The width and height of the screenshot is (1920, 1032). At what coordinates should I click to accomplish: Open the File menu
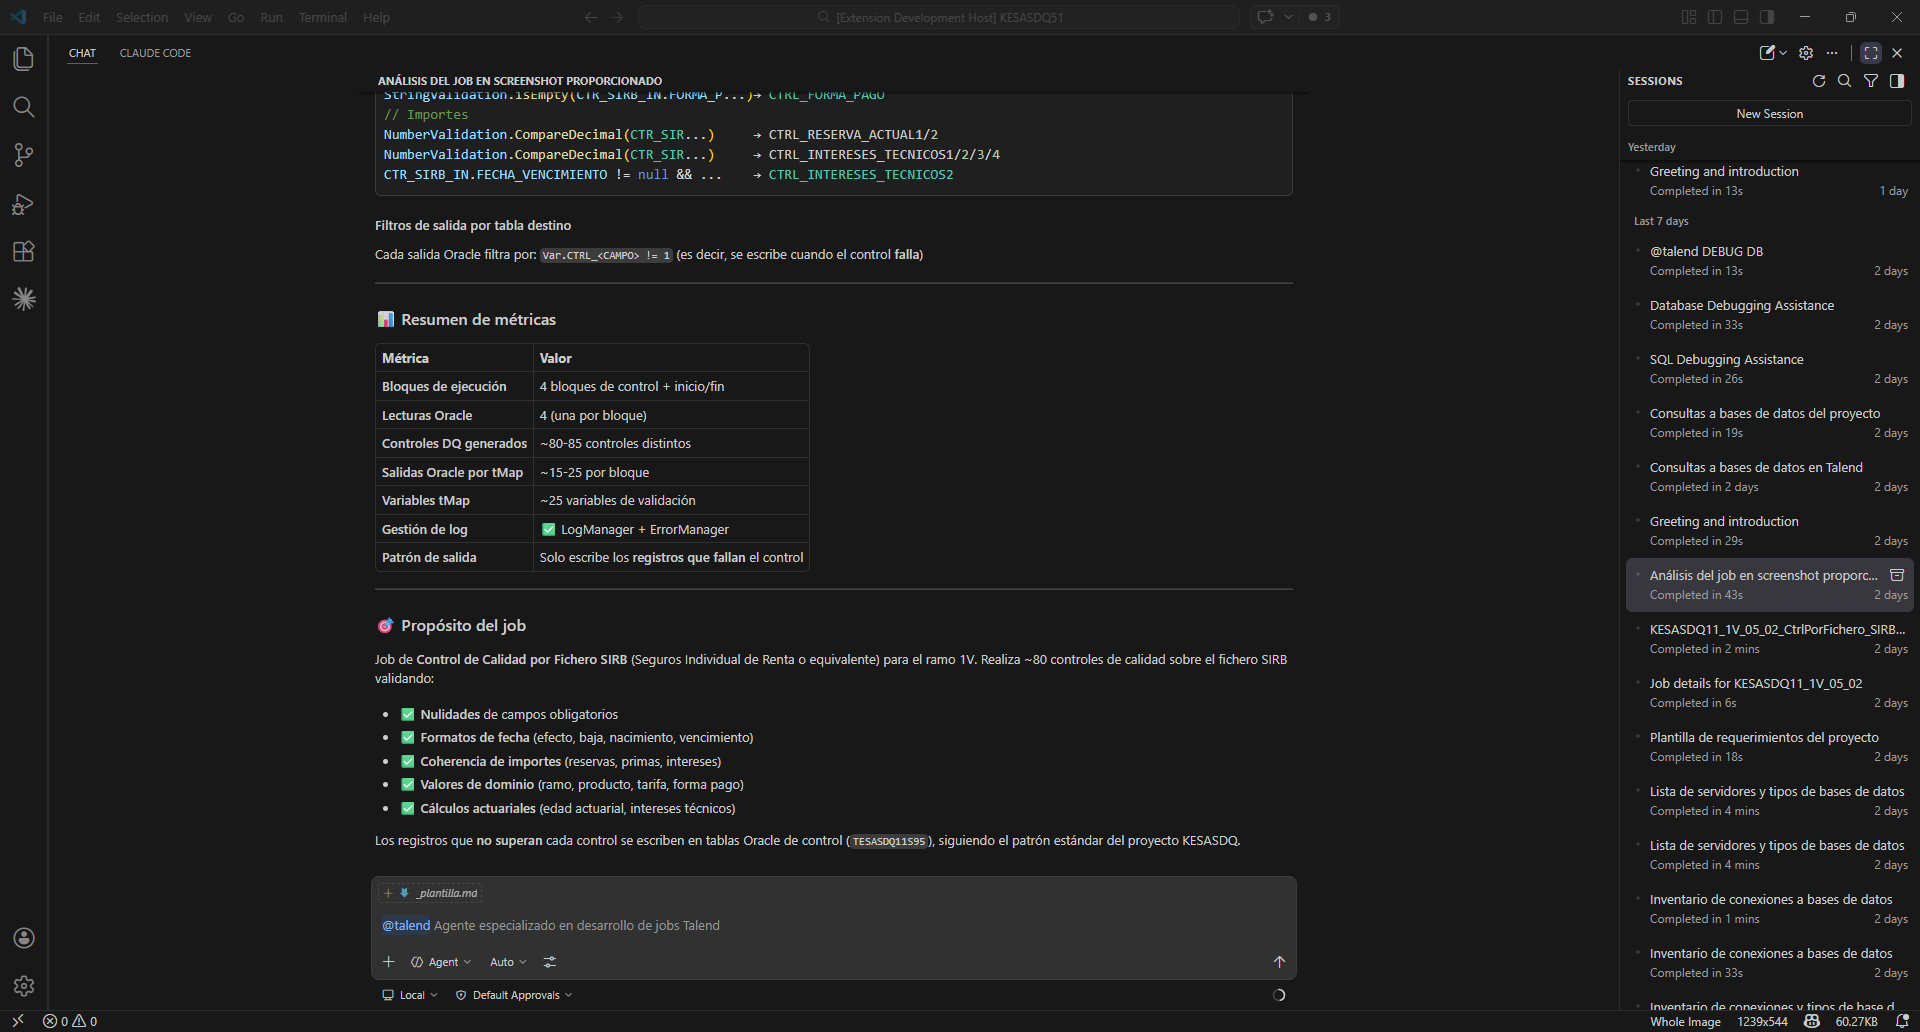click(53, 17)
